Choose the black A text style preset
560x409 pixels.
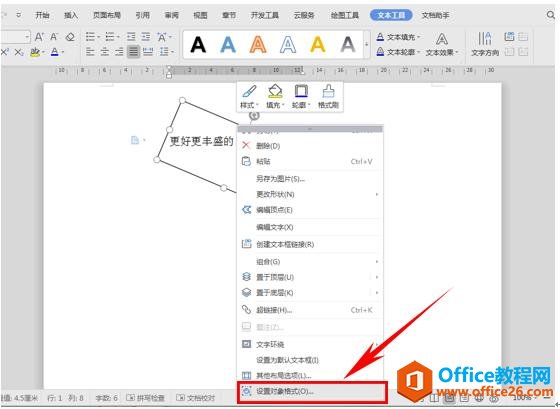pos(198,45)
